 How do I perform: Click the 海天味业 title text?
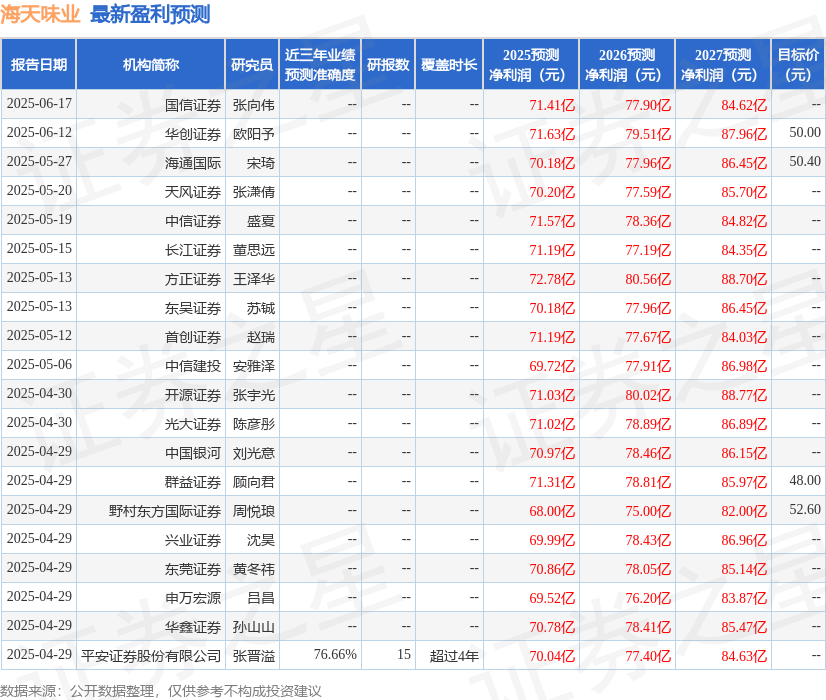click(x=40, y=14)
